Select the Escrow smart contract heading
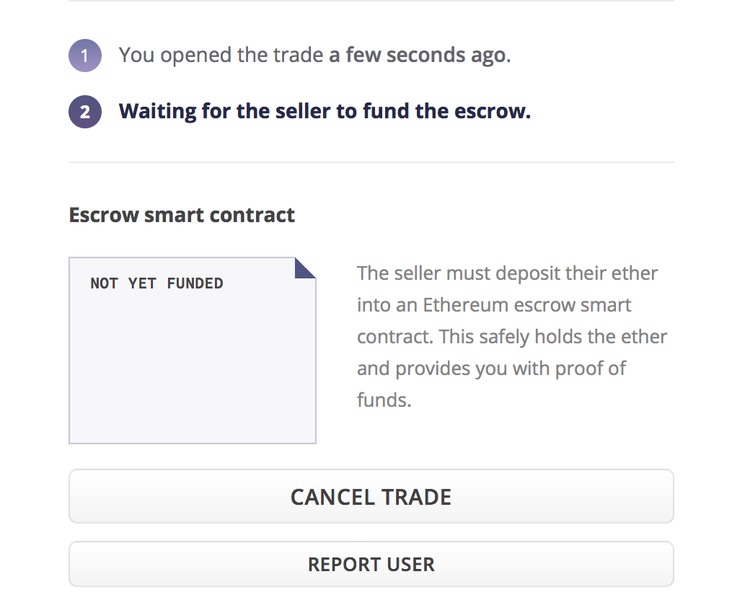 point(182,215)
